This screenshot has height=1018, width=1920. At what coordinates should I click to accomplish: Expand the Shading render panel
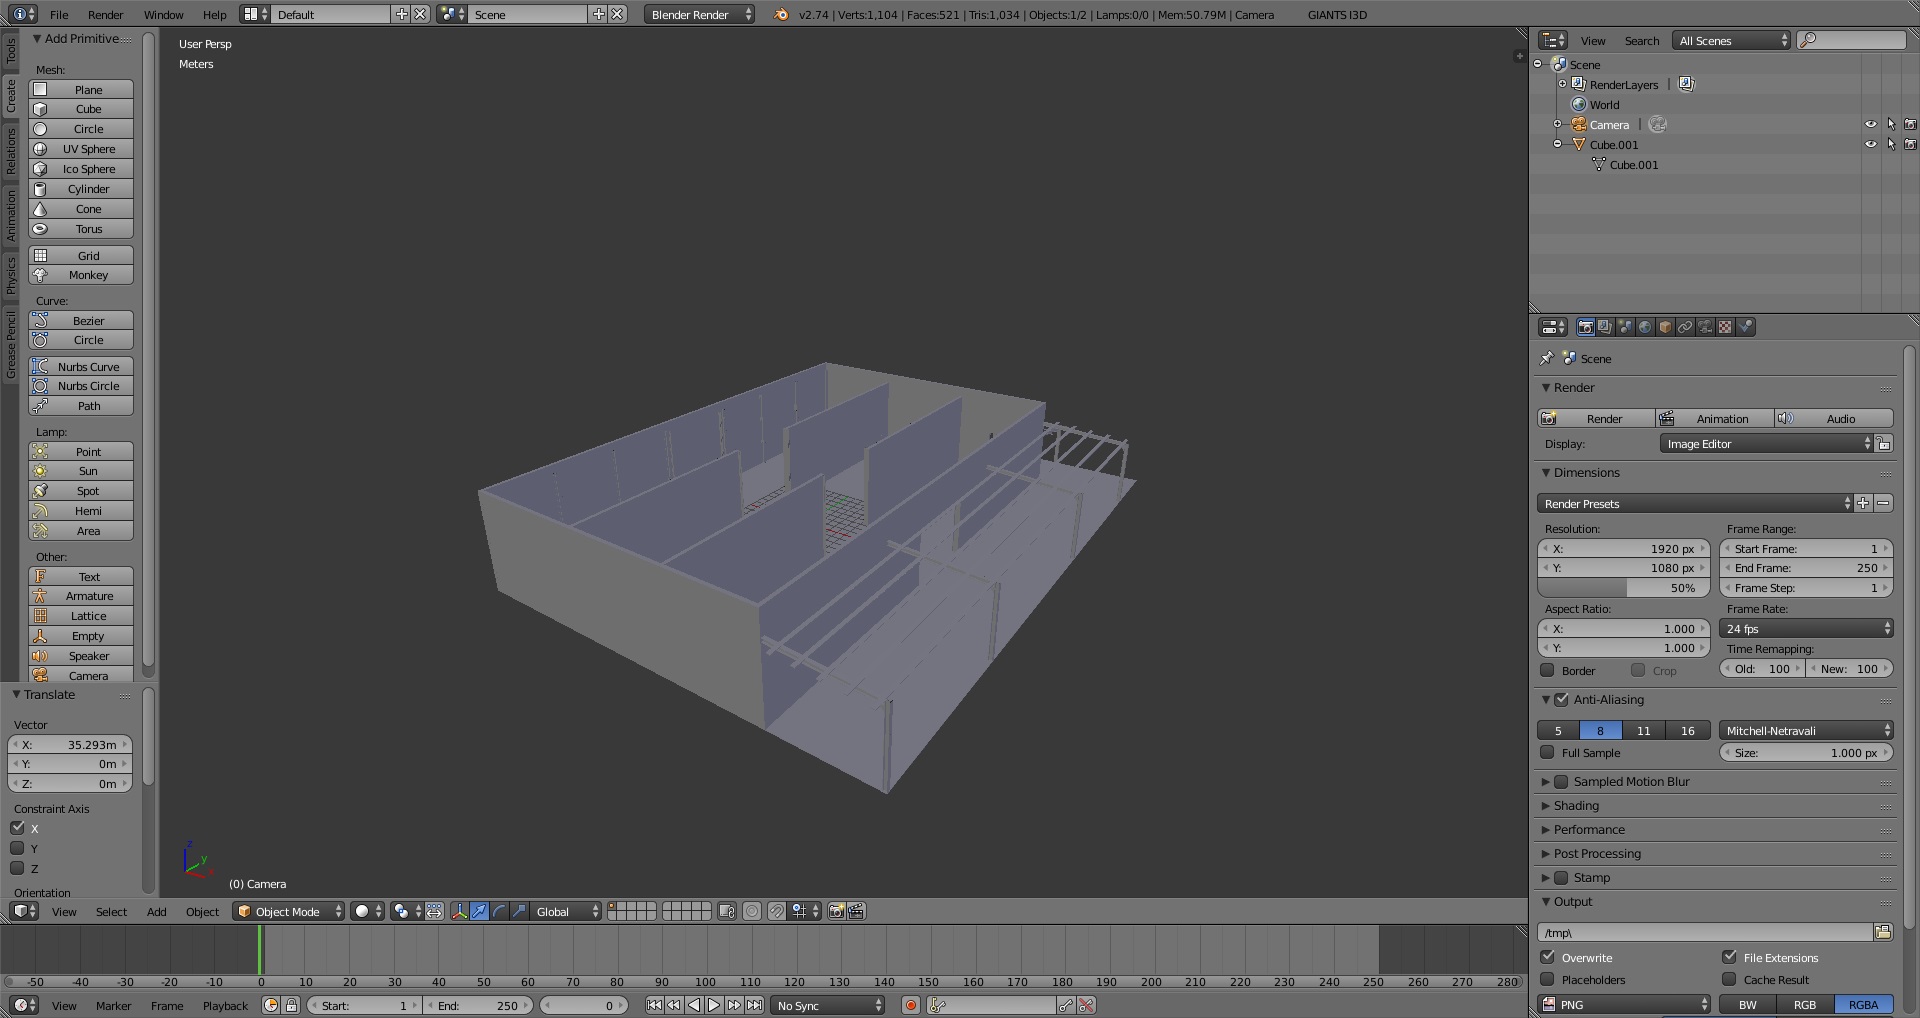[x=1576, y=806]
